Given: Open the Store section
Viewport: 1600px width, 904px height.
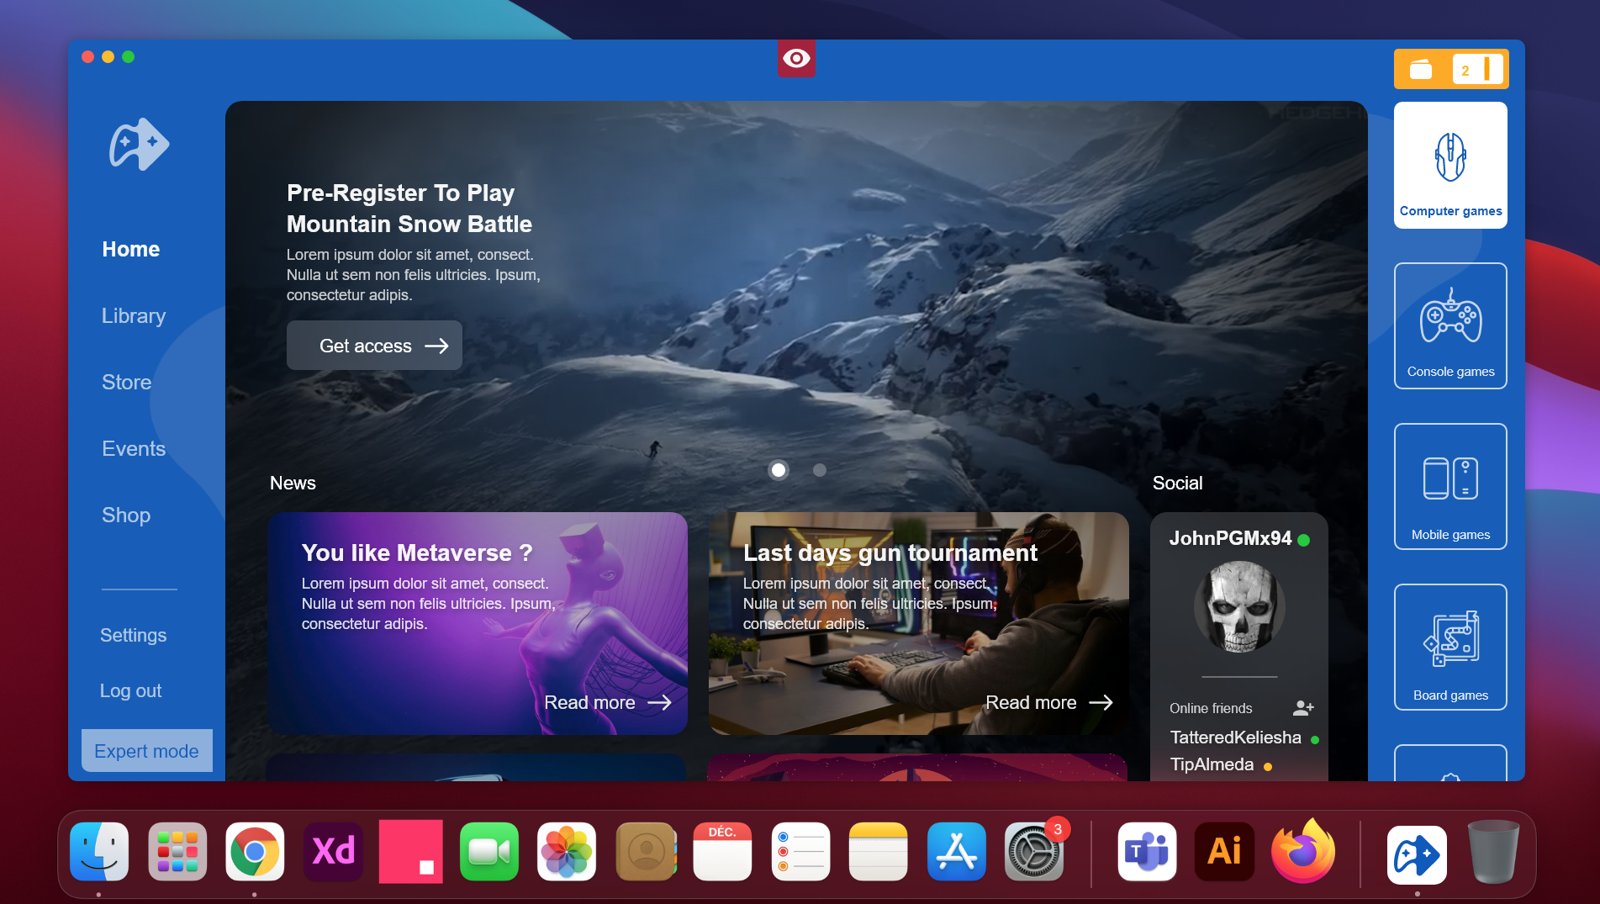Looking at the screenshot, I should point(126,382).
